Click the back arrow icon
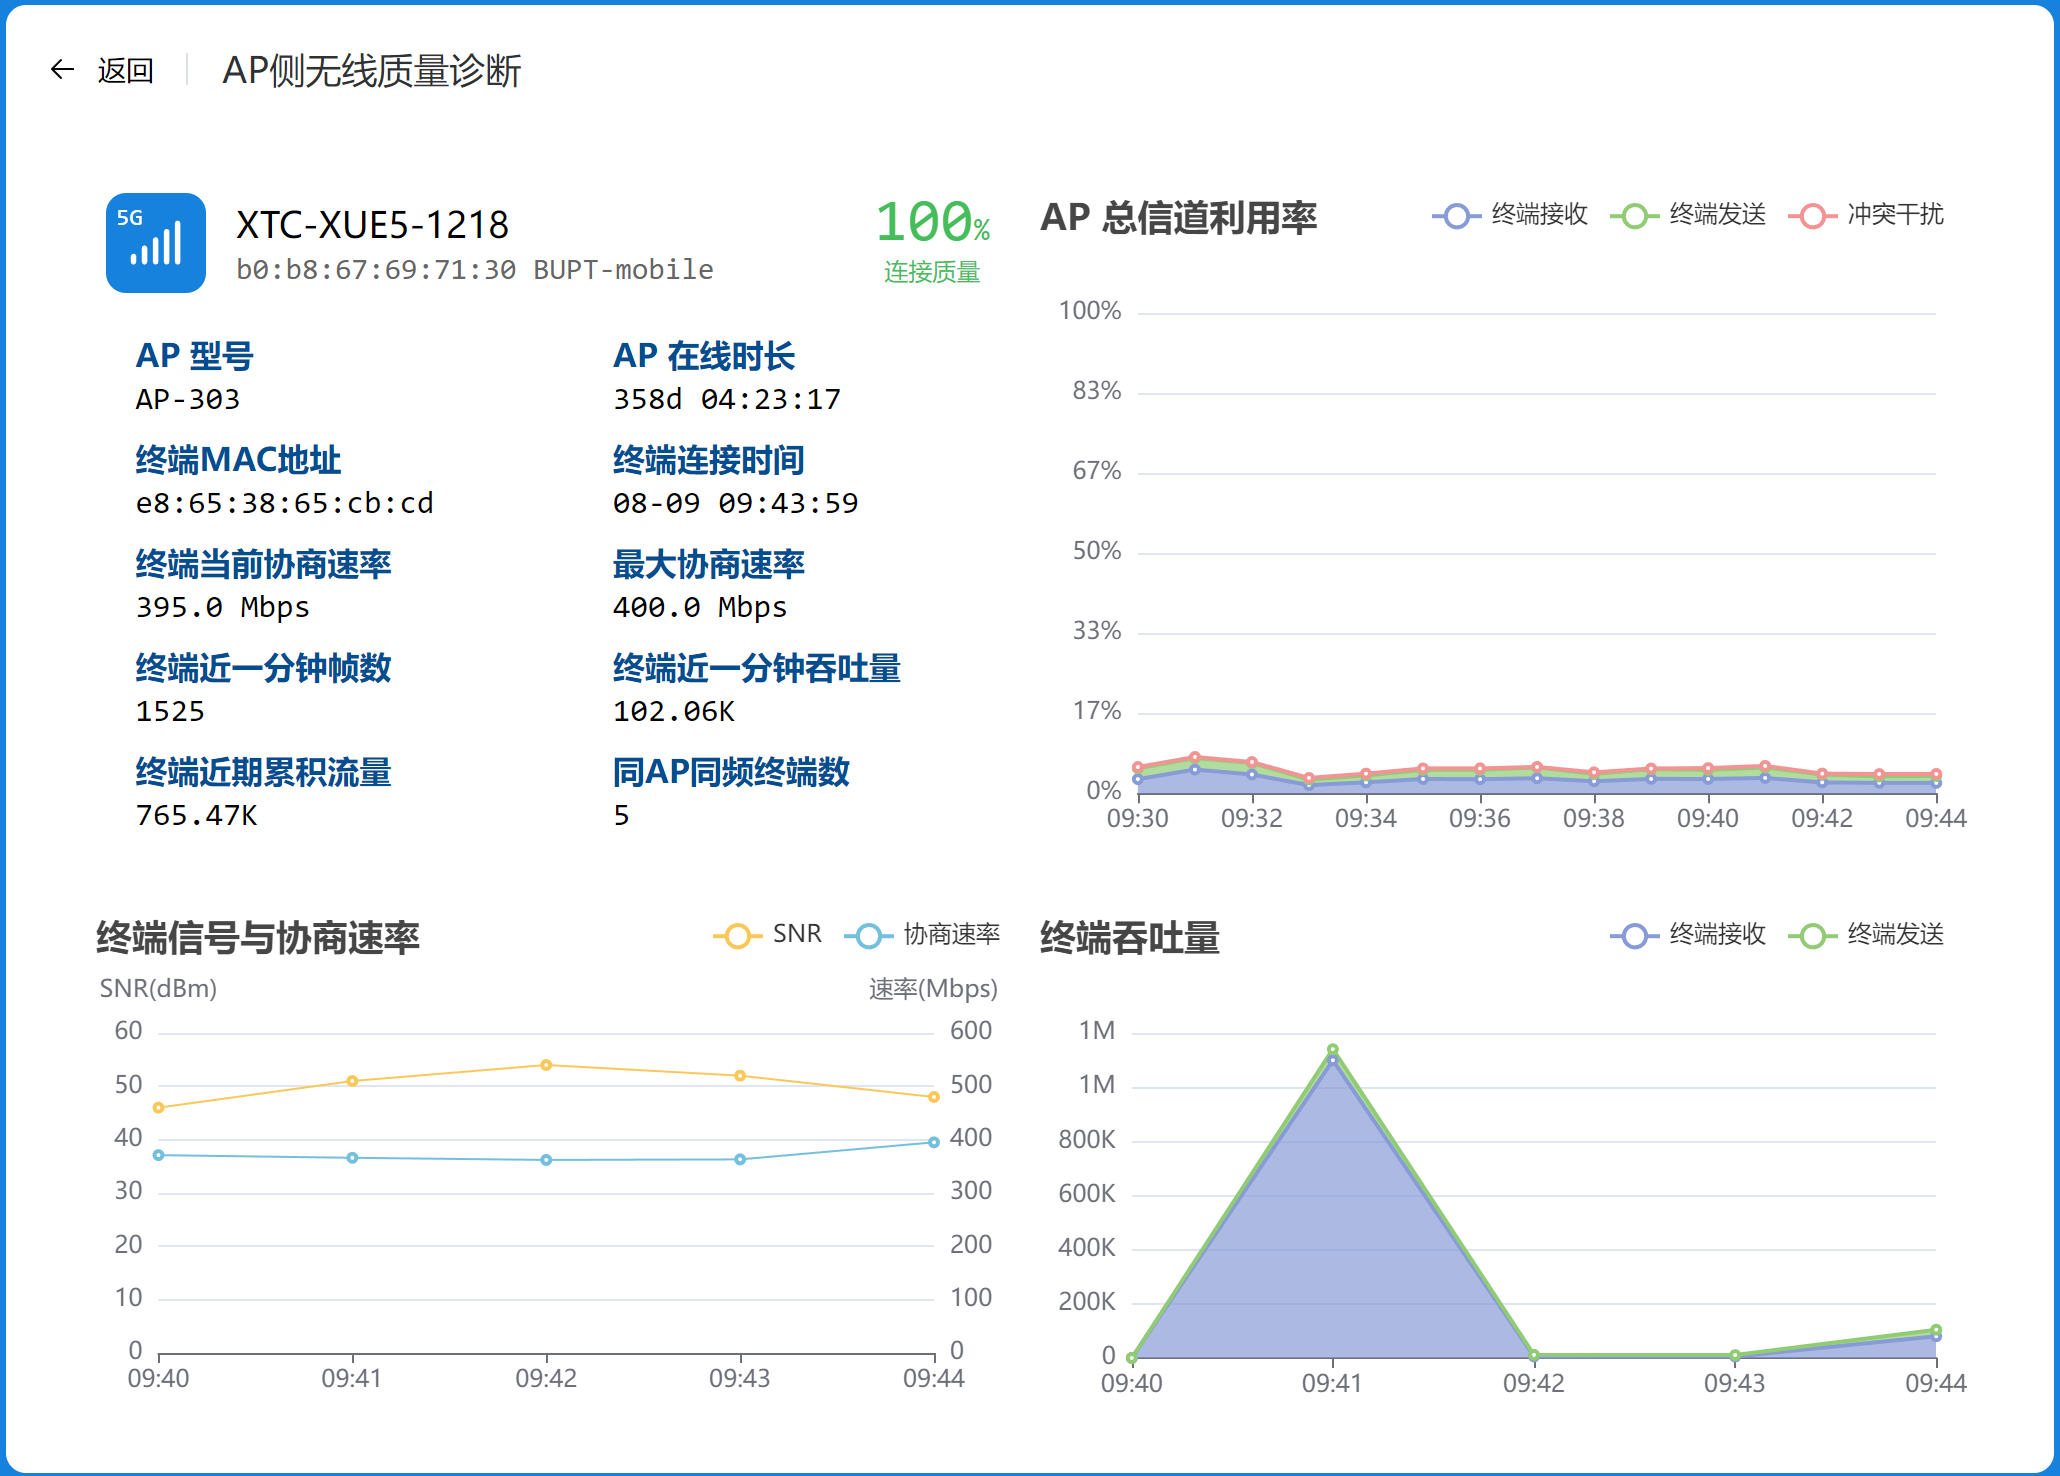This screenshot has height=1476, width=2060. pos(62,69)
